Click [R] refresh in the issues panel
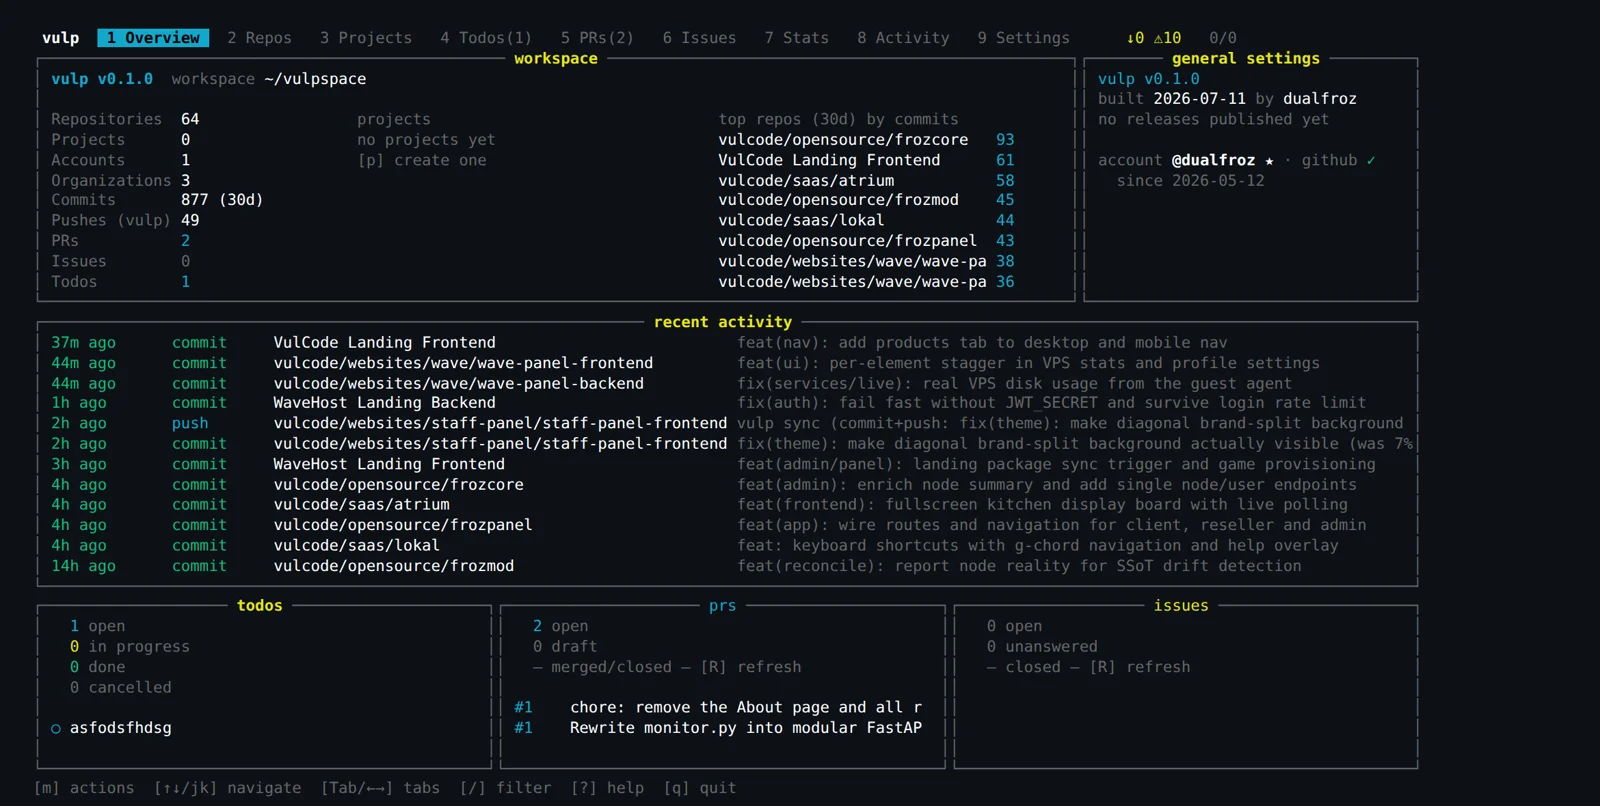The width and height of the screenshot is (1600, 806). point(1140,667)
